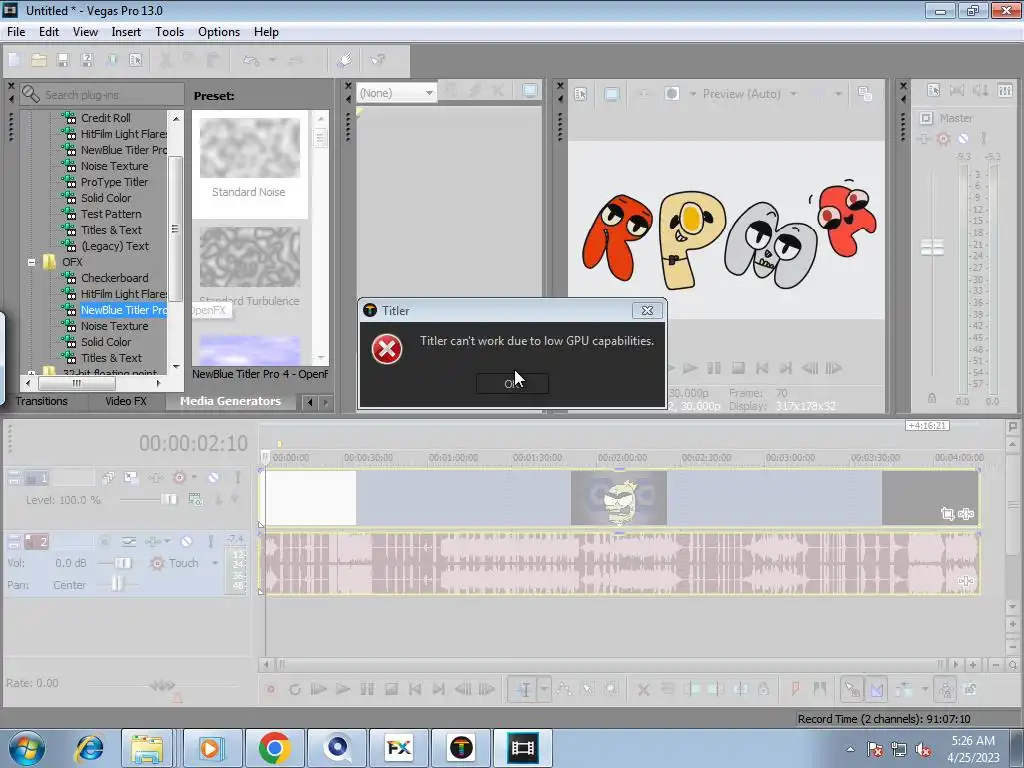Click the Undo toolbar icon
This screenshot has width=1024, height=768.
coord(251,60)
